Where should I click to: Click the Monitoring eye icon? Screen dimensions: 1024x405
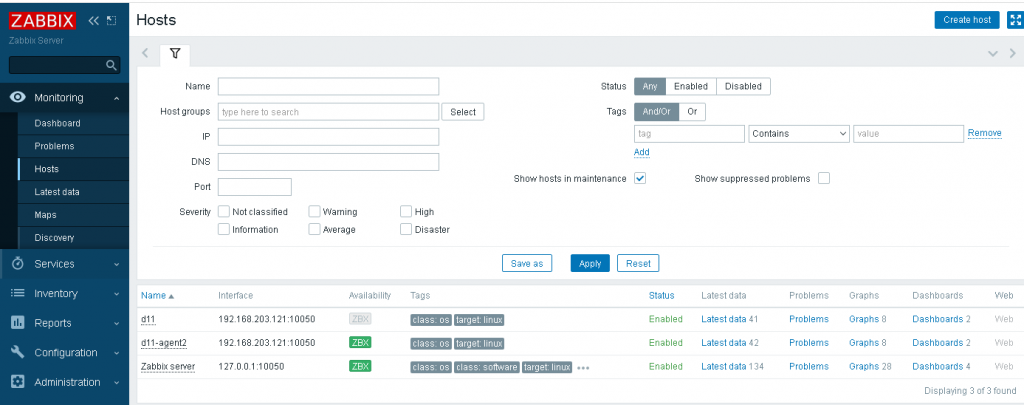click(18, 98)
